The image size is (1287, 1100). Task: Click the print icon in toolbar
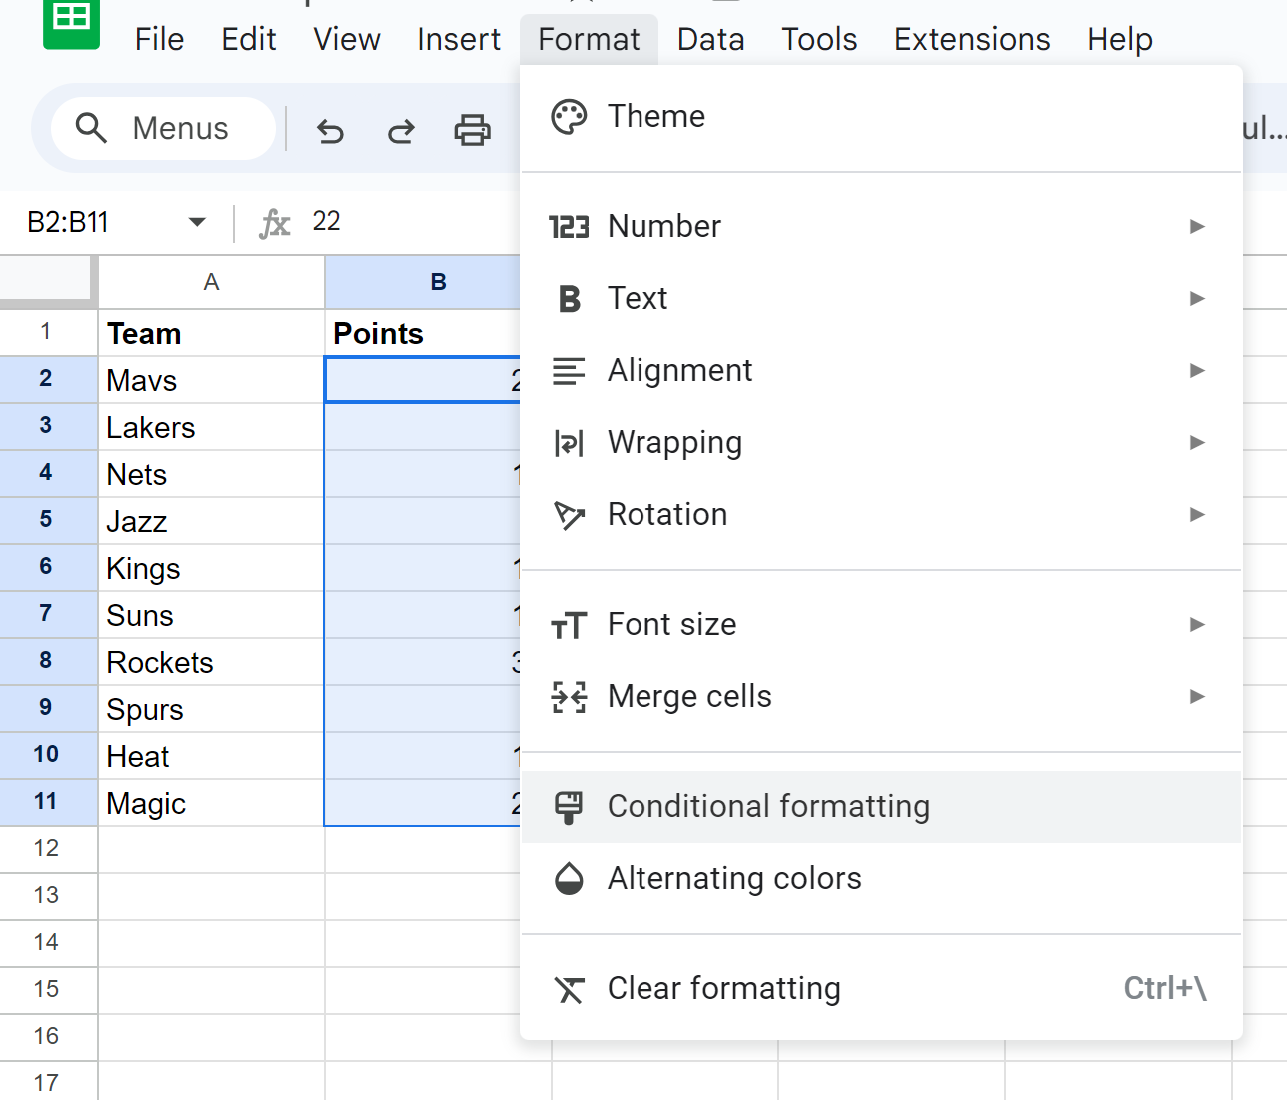pyautogui.click(x=472, y=130)
